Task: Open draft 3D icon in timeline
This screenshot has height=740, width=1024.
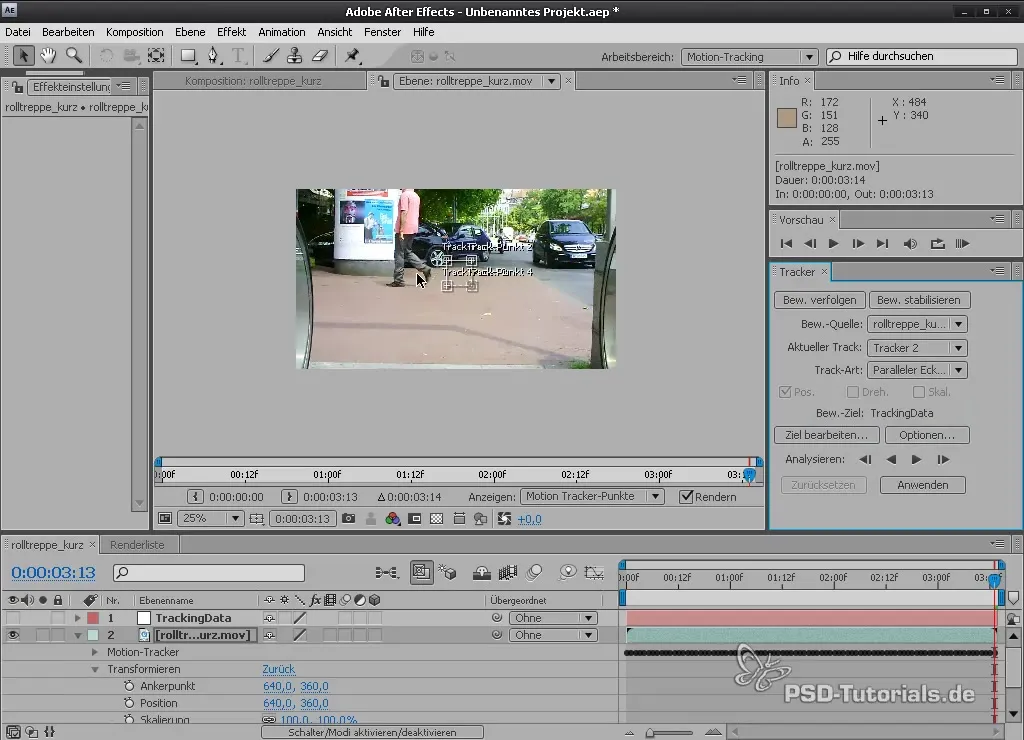Action: click(x=447, y=573)
